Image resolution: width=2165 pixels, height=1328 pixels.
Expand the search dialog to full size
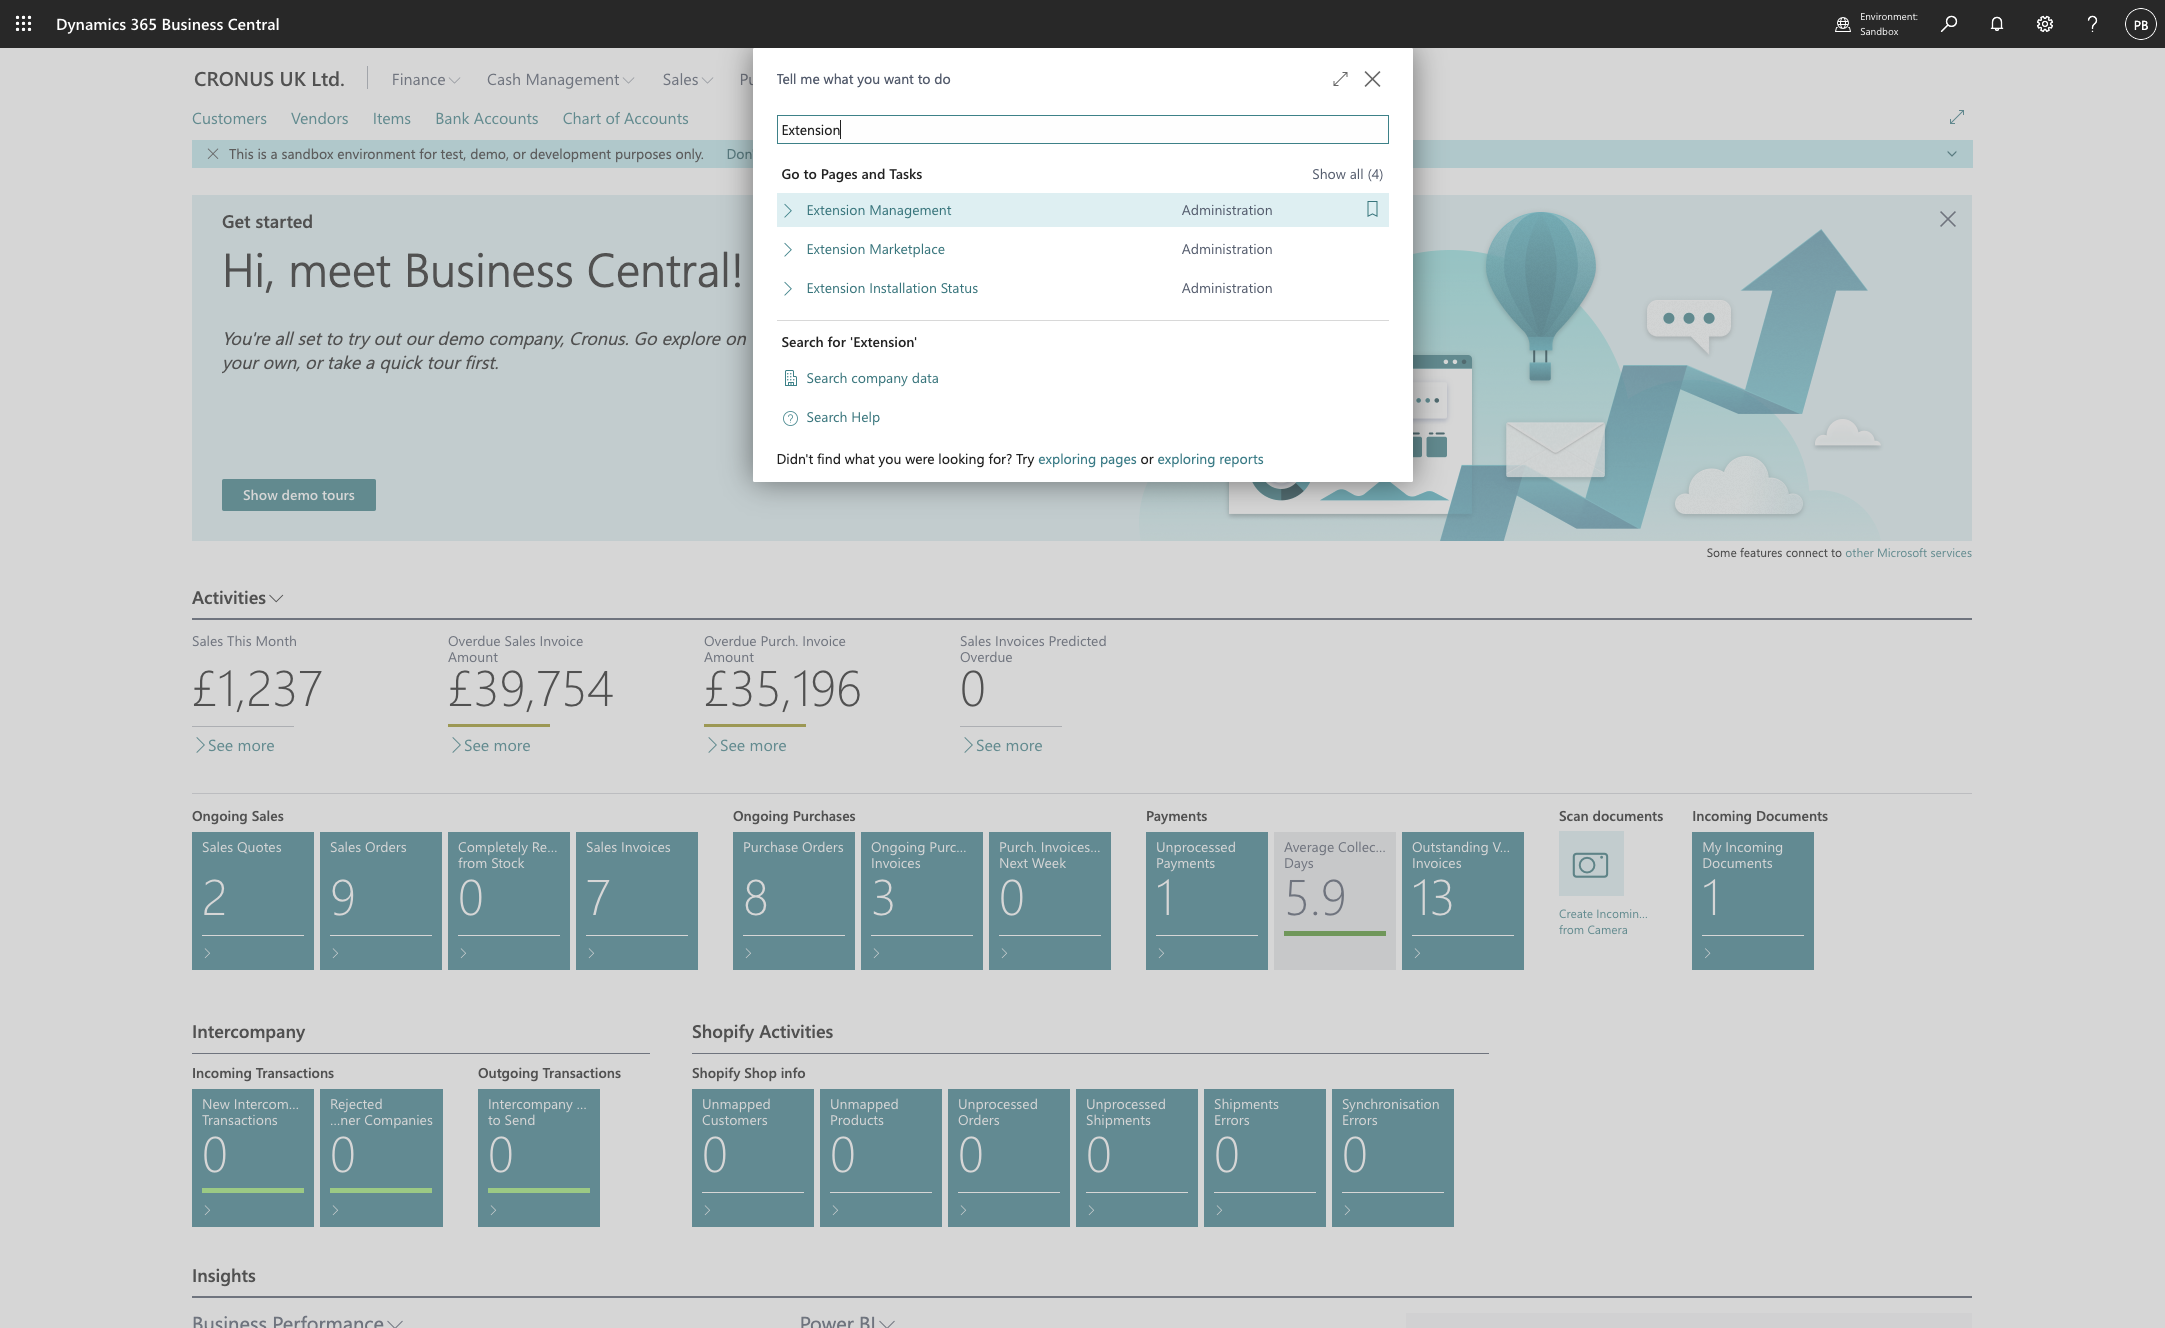point(1340,79)
